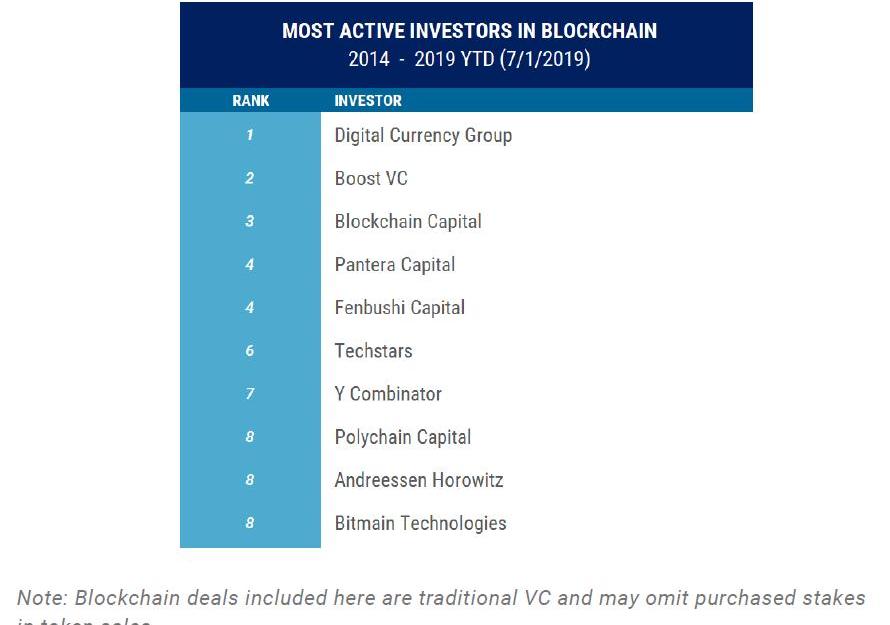This screenshot has width=890, height=625.
Task: Click rank number 1 in rank column
Action: click(250, 135)
